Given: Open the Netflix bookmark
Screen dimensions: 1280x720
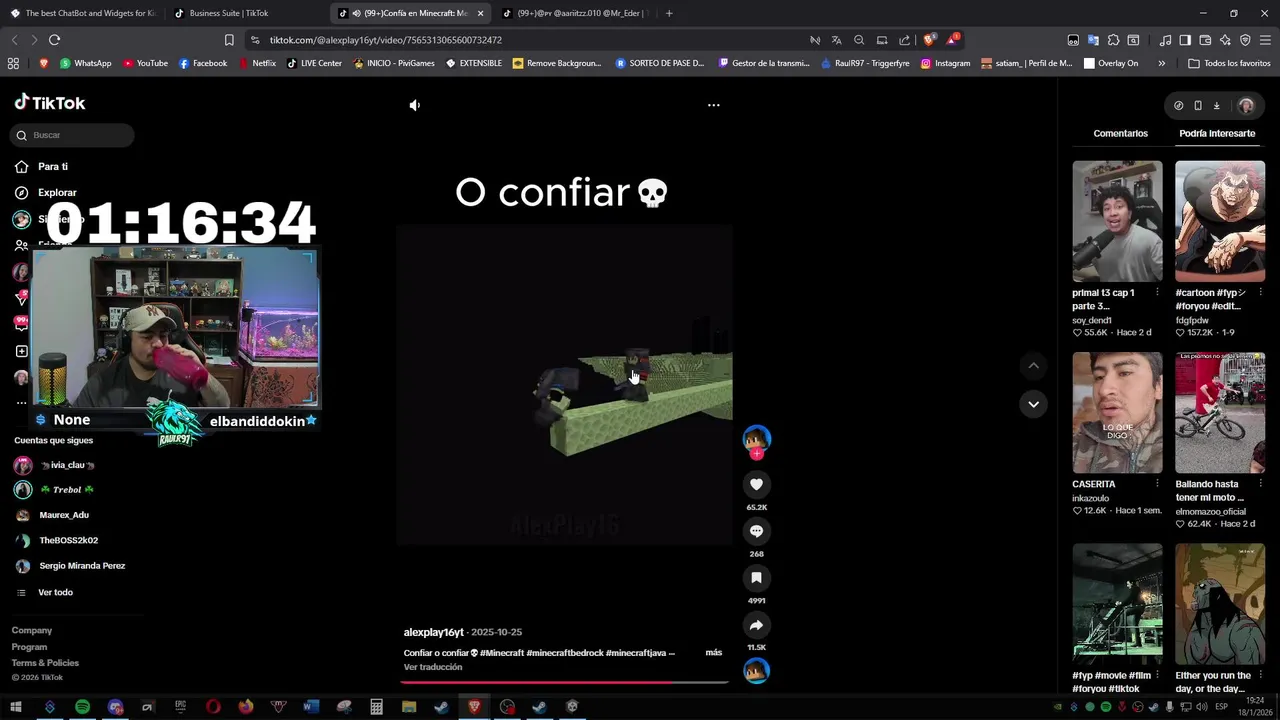Looking at the screenshot, I should pyautogui.click(x=258, y=63).
